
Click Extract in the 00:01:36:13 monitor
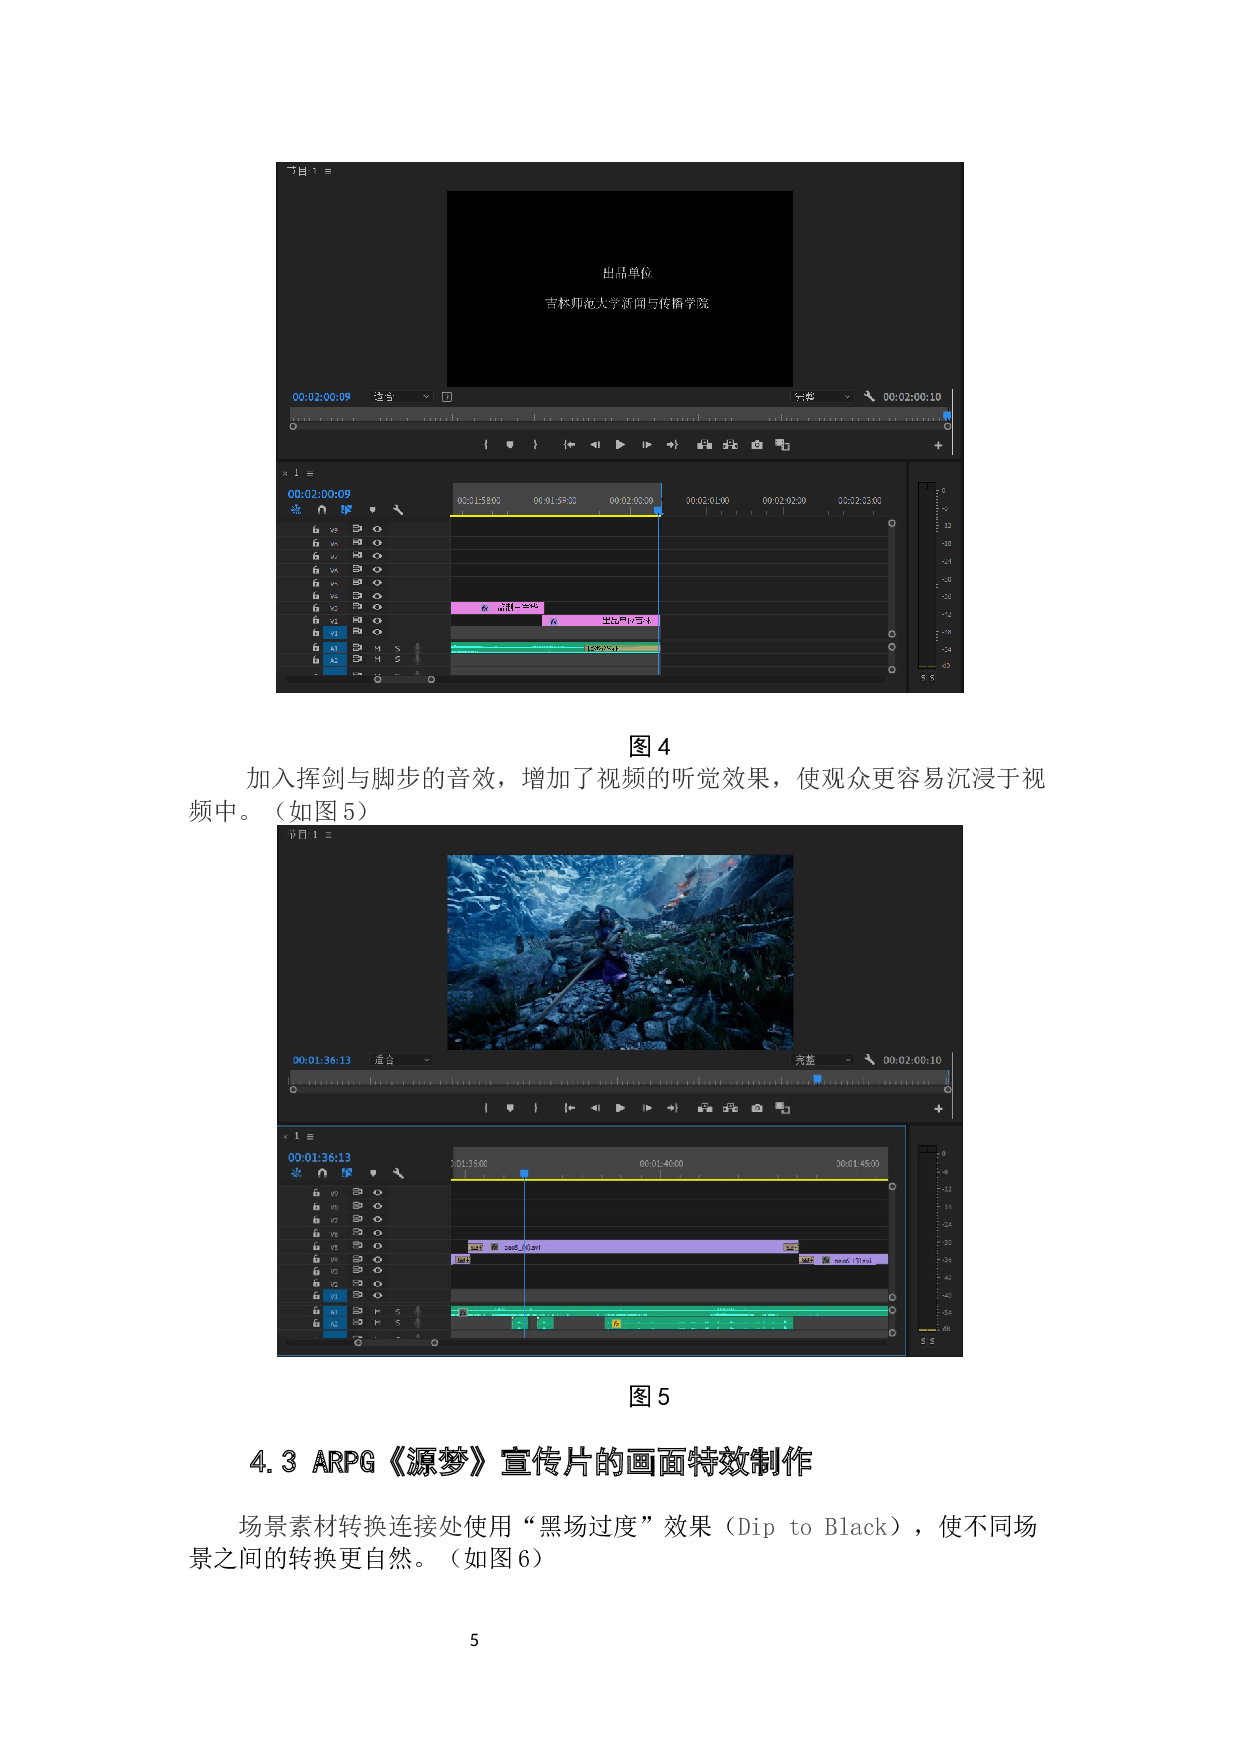coord(731,1108)
